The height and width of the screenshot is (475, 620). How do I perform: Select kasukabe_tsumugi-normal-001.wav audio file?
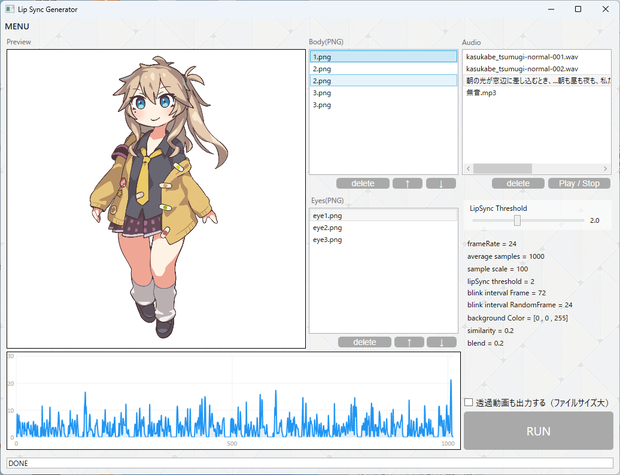point(537,57)
